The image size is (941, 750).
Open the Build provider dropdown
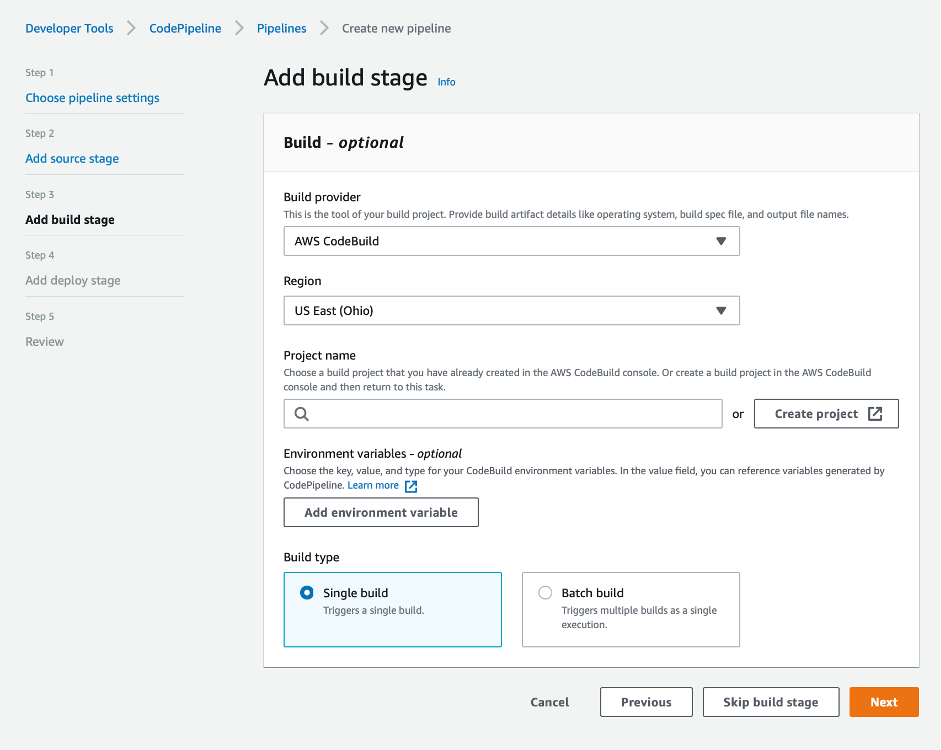(x=511, y=240)
